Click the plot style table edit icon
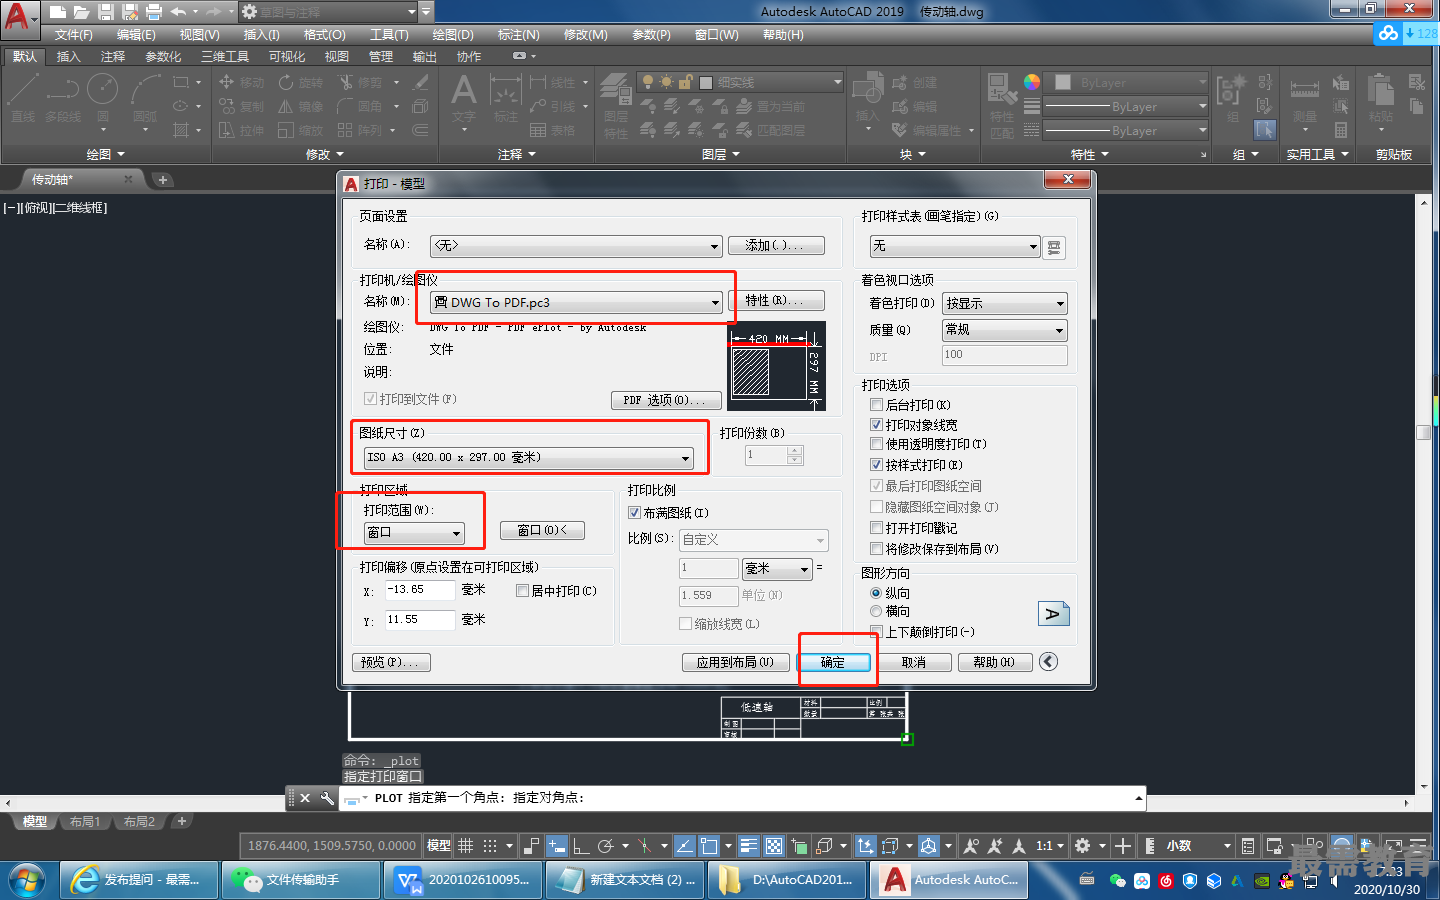Image resolution: width=1440 pixels, height=900 pixels. 1054,247
